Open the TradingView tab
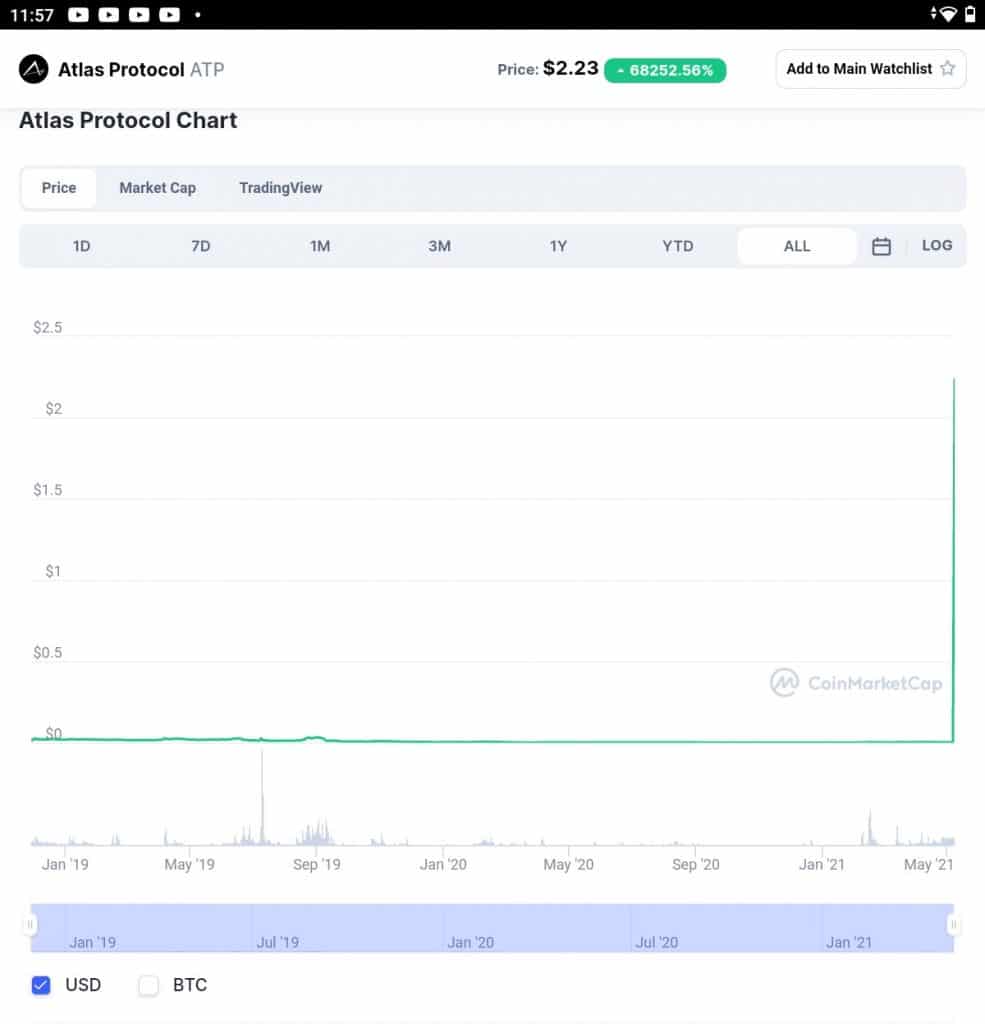 (280, 188)
